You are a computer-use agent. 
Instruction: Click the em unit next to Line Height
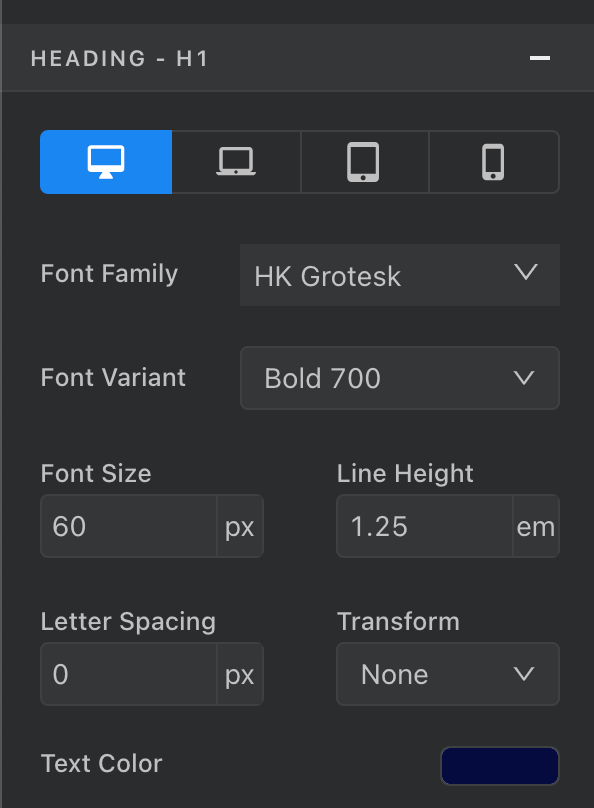click(x=536, y=526)
